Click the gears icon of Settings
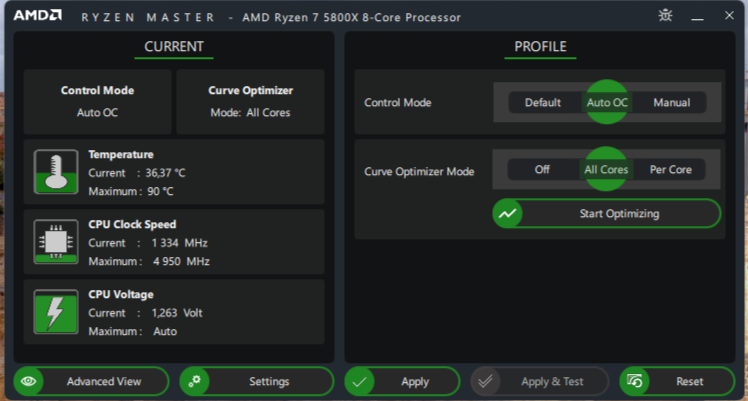The height and width of the screenshot is (401, 748). pyautogui.click(x=194, y=381)
